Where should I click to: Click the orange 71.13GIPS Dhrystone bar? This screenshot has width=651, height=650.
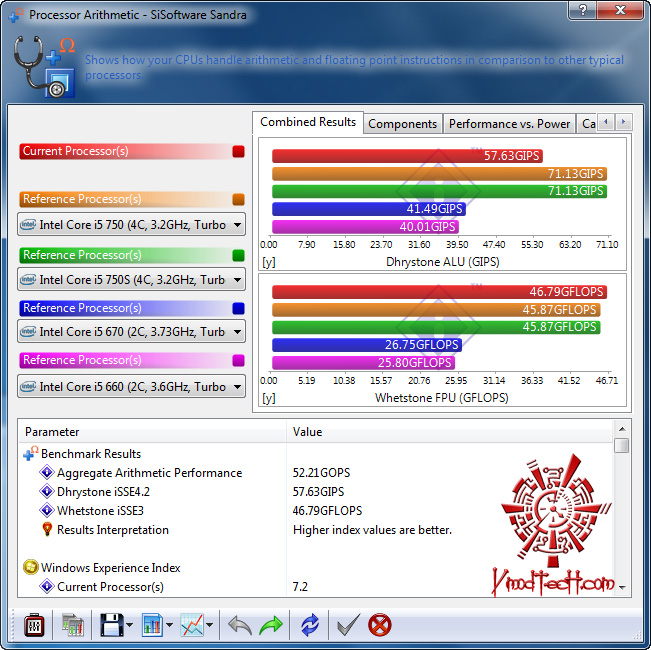(x=439, y=173)
